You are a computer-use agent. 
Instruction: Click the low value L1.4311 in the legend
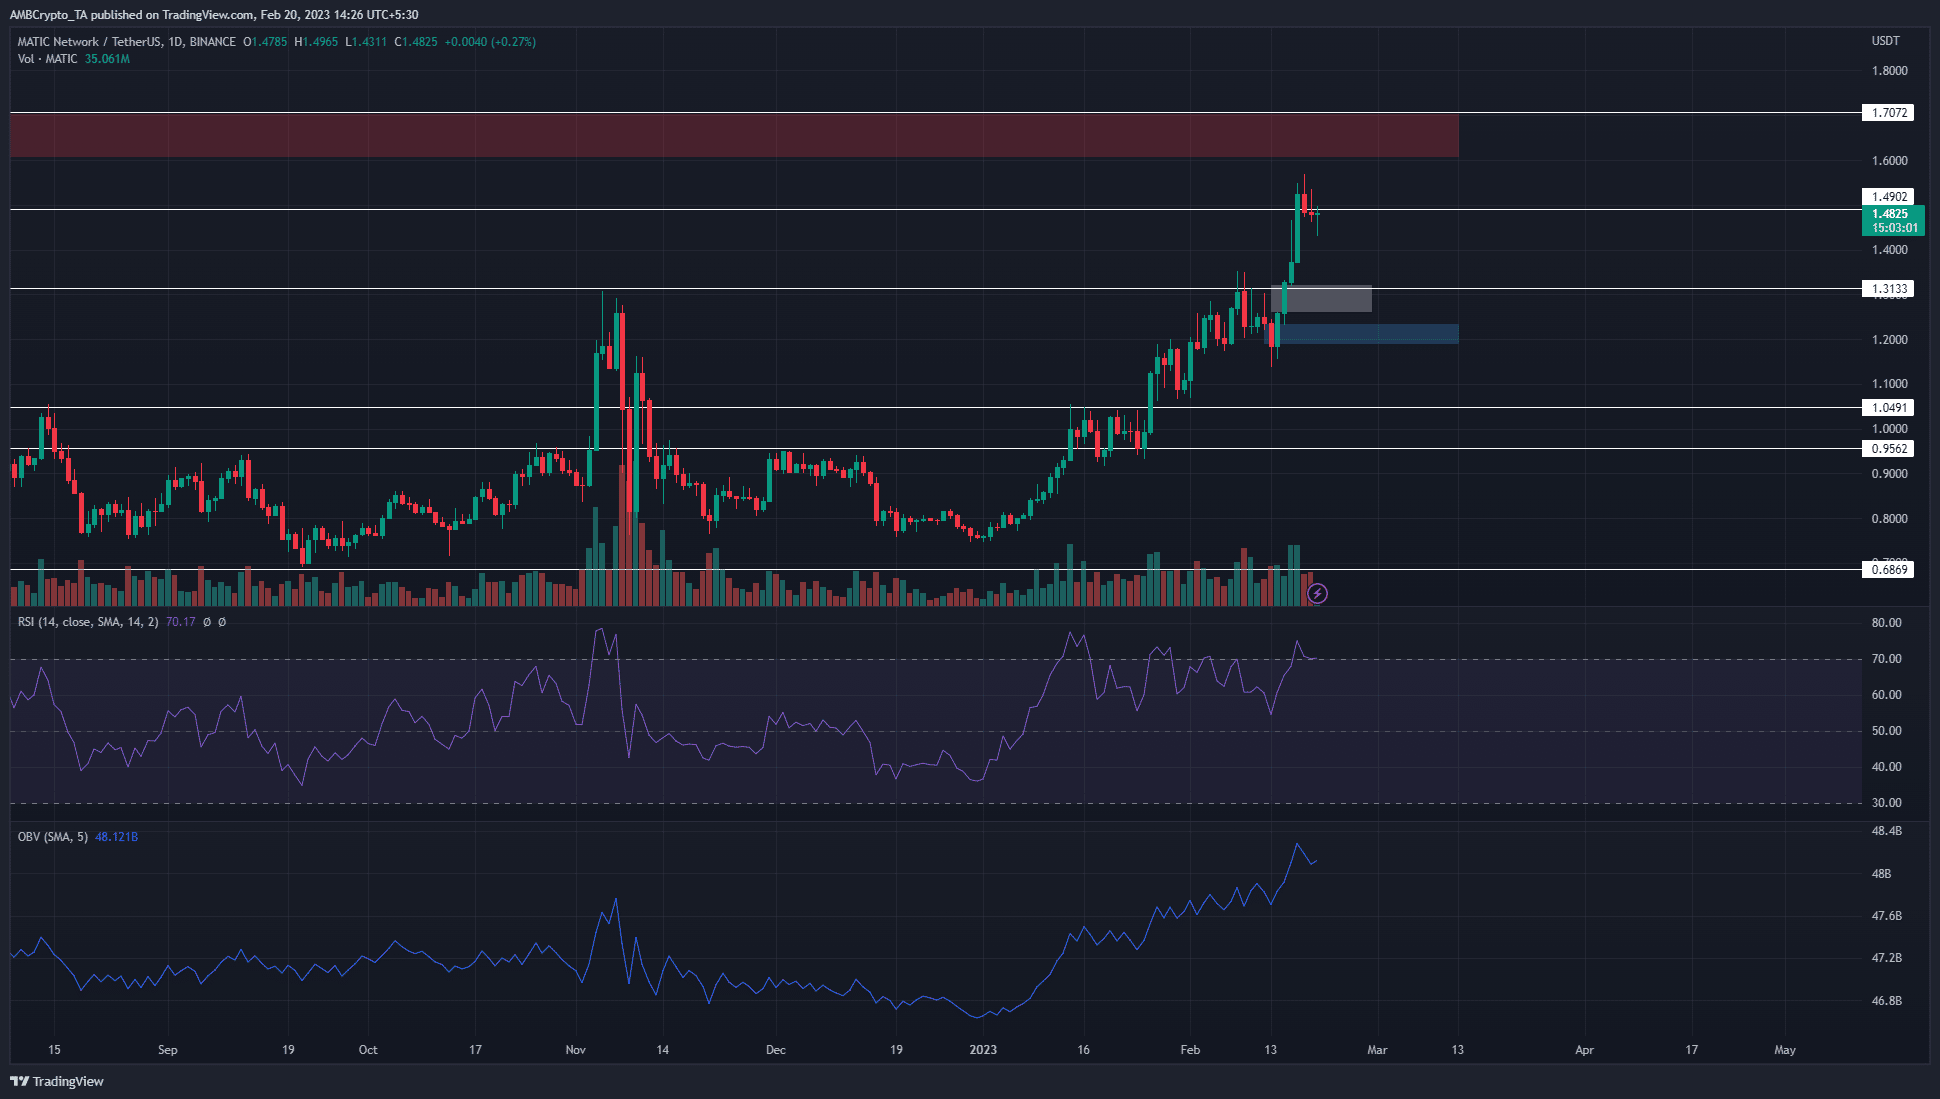(x=366, y=42)
